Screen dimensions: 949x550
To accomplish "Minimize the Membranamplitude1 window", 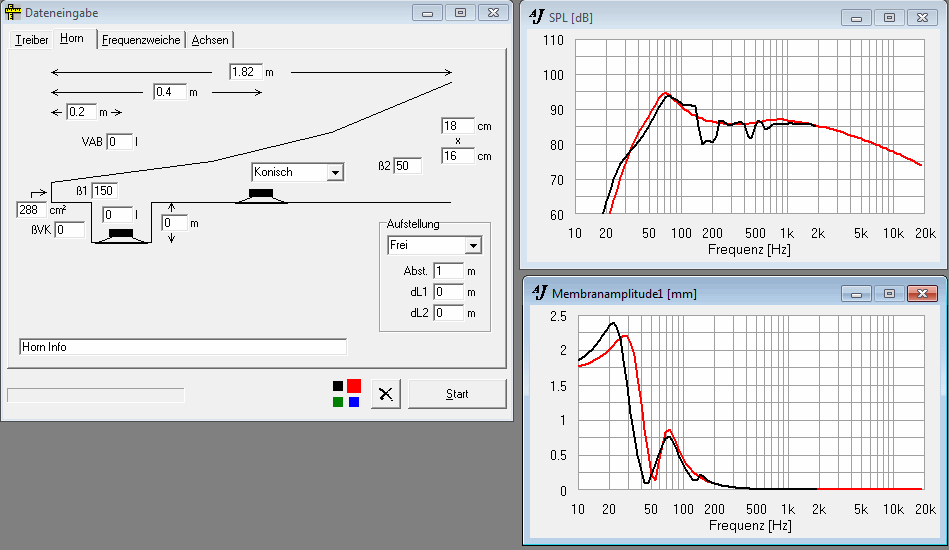I will point(856,293).
